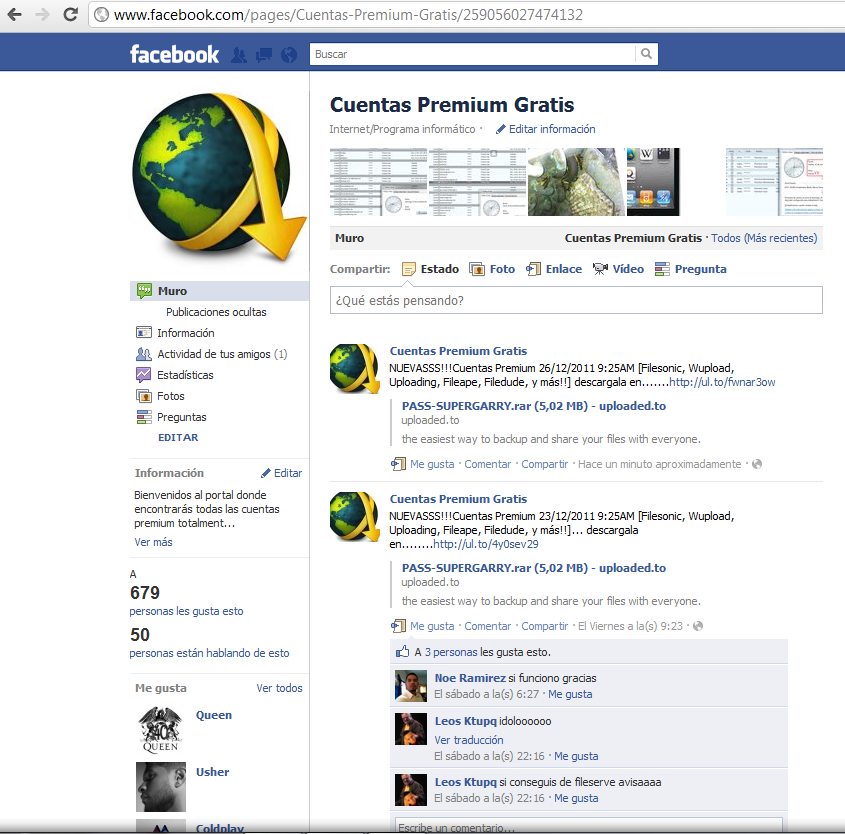
Task: Click the Muro speech bubble icon
Action: pyautogui.click(x=144, y=291)
